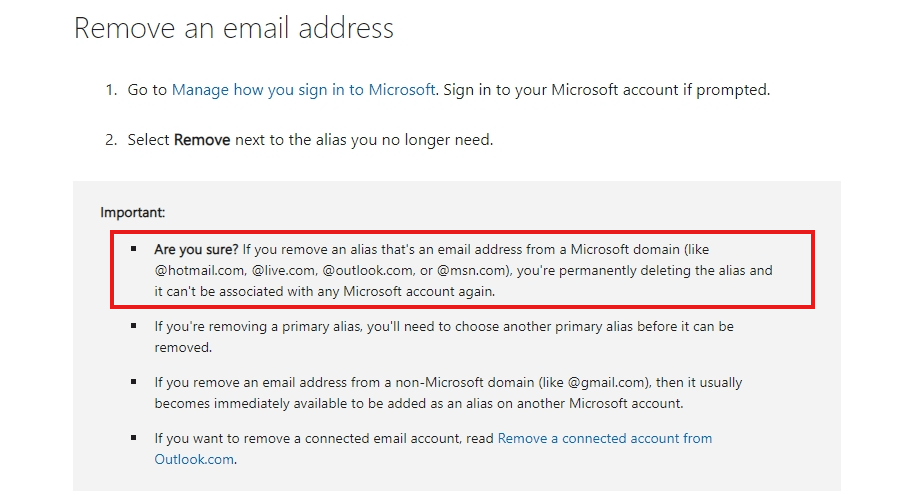Click the bullet beside the primary alias note
This screenshot has width=910, height=495.
(x=133, y=326)
